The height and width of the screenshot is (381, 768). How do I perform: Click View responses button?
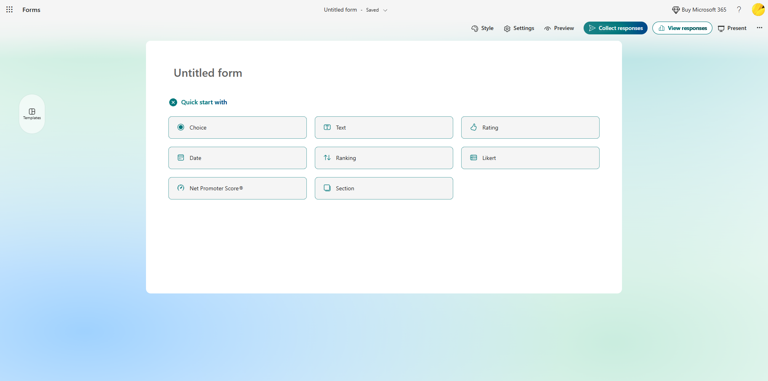(x=682, y=28)
